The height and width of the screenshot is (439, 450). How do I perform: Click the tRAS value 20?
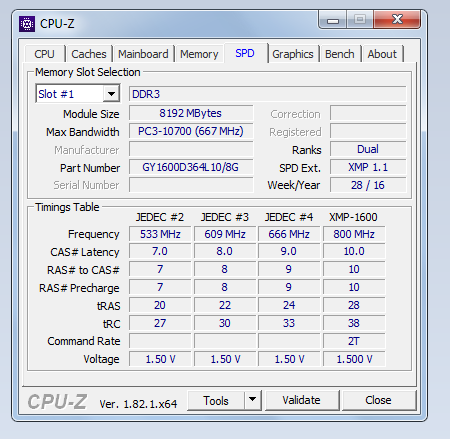tap(160, 305)
